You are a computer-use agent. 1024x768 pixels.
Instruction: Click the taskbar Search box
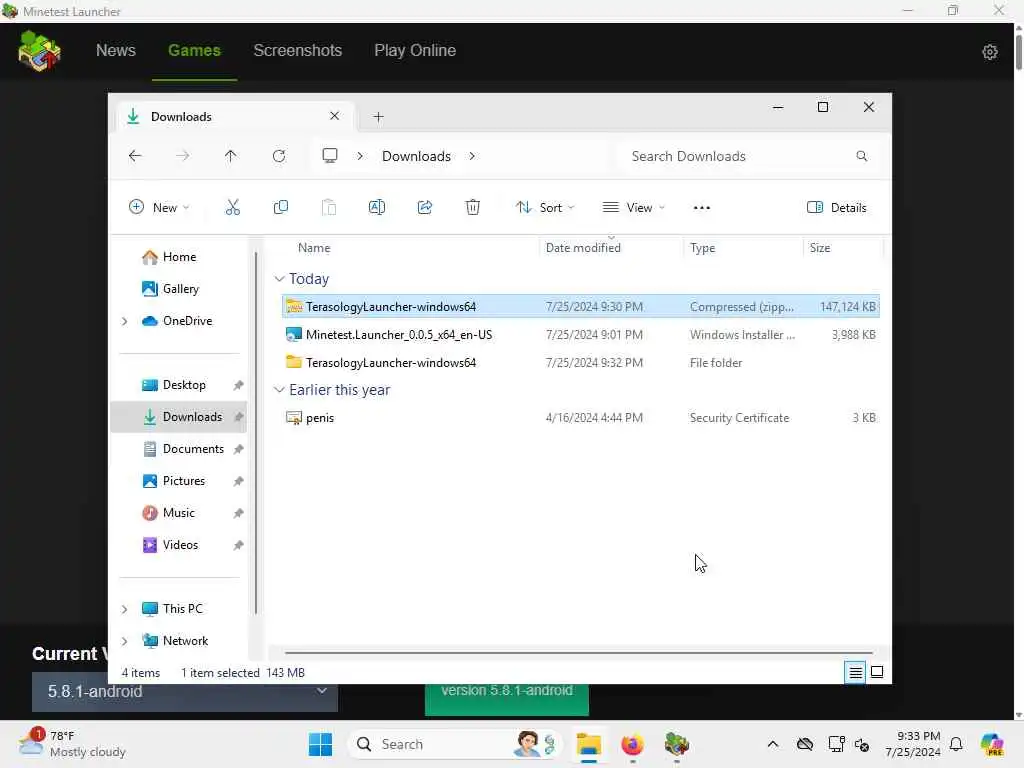click(x=455, y=744)
